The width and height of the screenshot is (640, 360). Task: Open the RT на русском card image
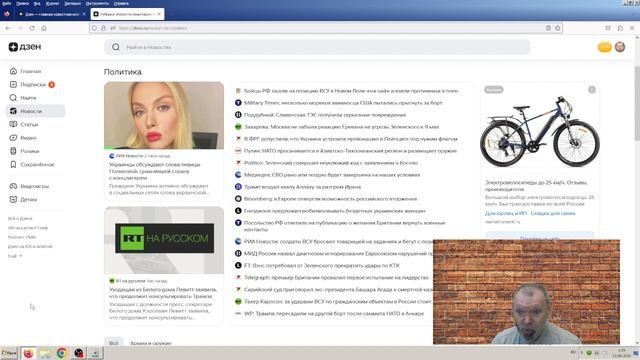pyautogui.click(x=164, y=240)
